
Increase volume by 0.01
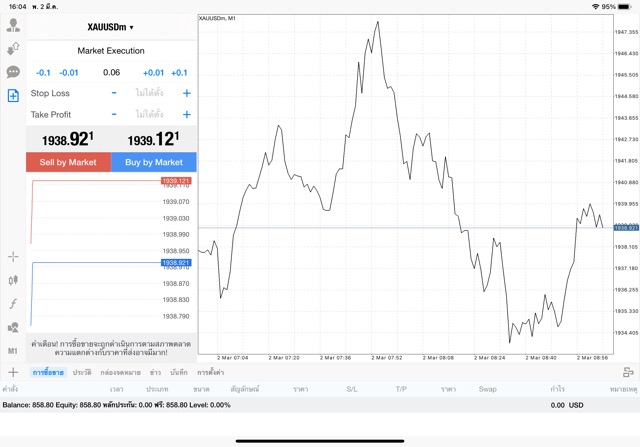153,72
